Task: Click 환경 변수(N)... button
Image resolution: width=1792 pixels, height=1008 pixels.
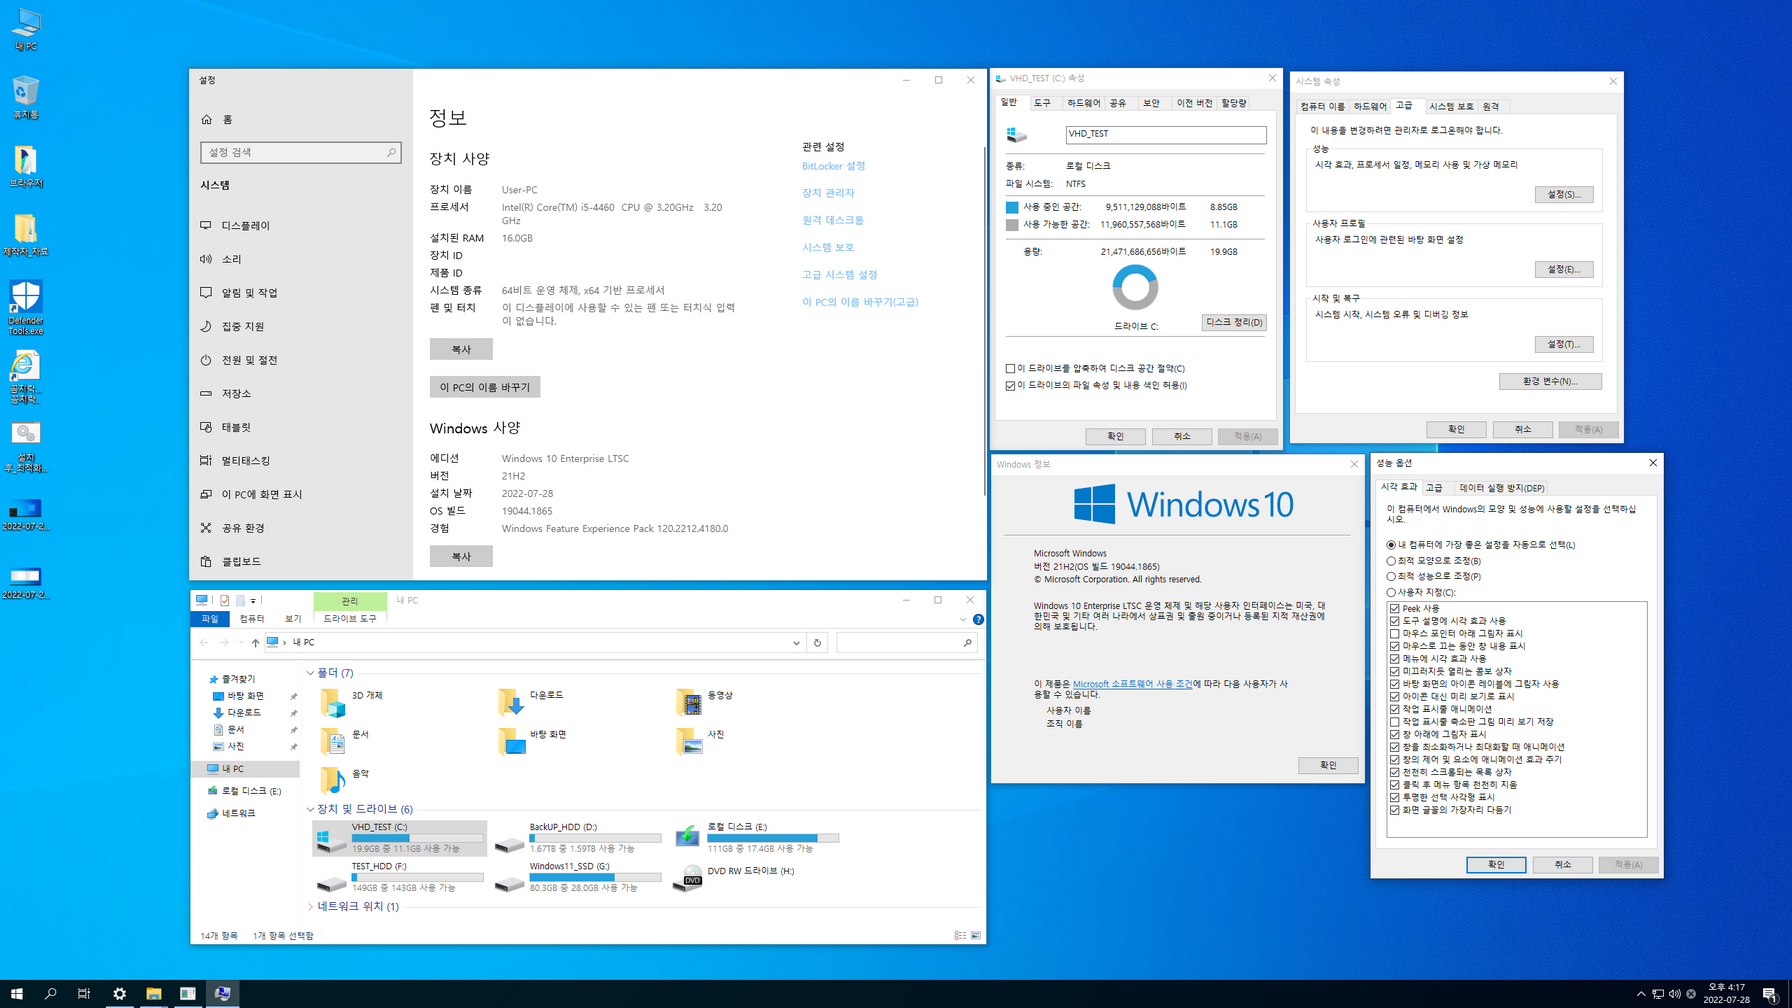Action: (x=1550, y=381)
